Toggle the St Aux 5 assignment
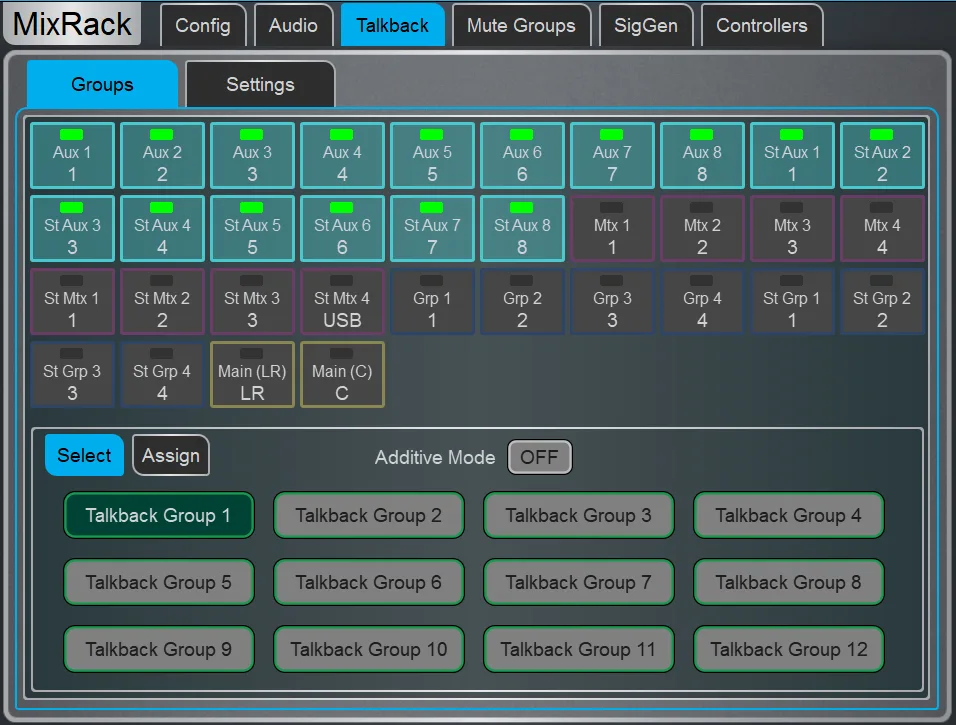Viewport: 956px width, 725px height. coord(252,229)
